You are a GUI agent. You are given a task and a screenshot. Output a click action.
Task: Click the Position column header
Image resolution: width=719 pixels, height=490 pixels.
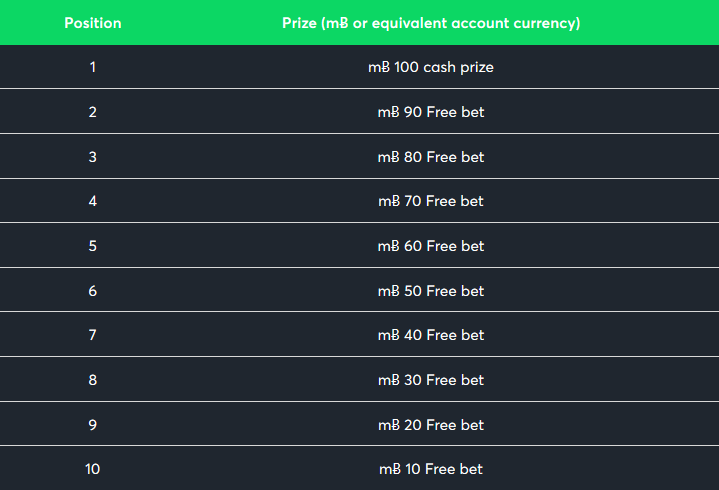pos(93,23)
